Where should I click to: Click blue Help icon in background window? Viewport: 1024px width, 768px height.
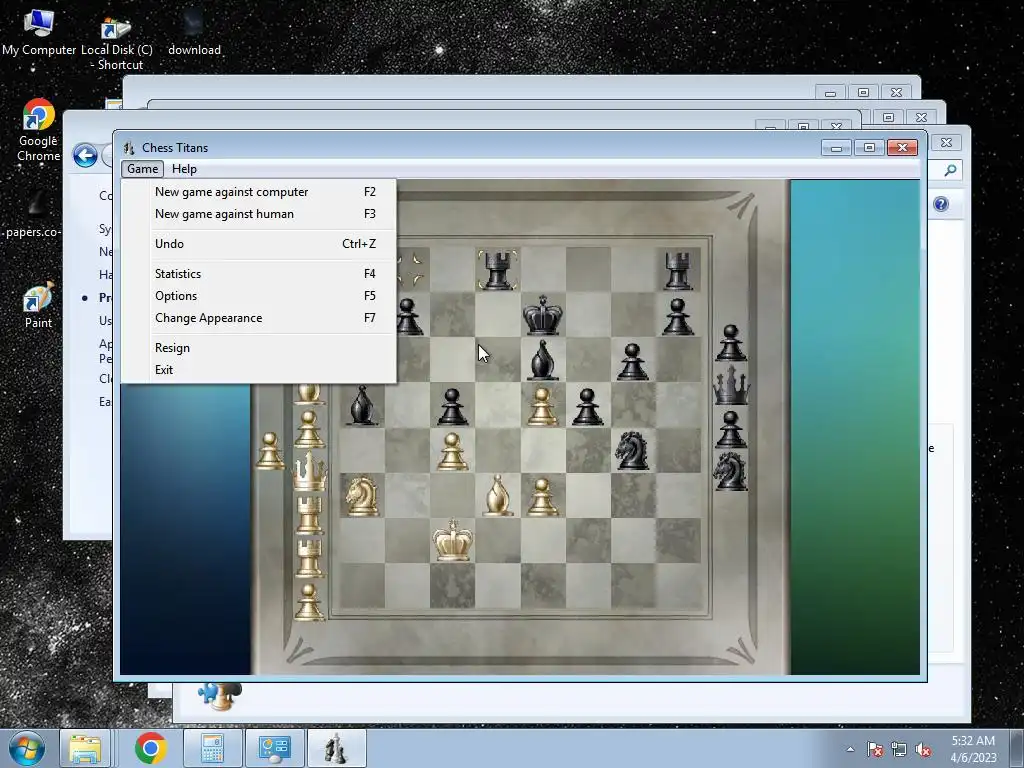click(940, 204)
